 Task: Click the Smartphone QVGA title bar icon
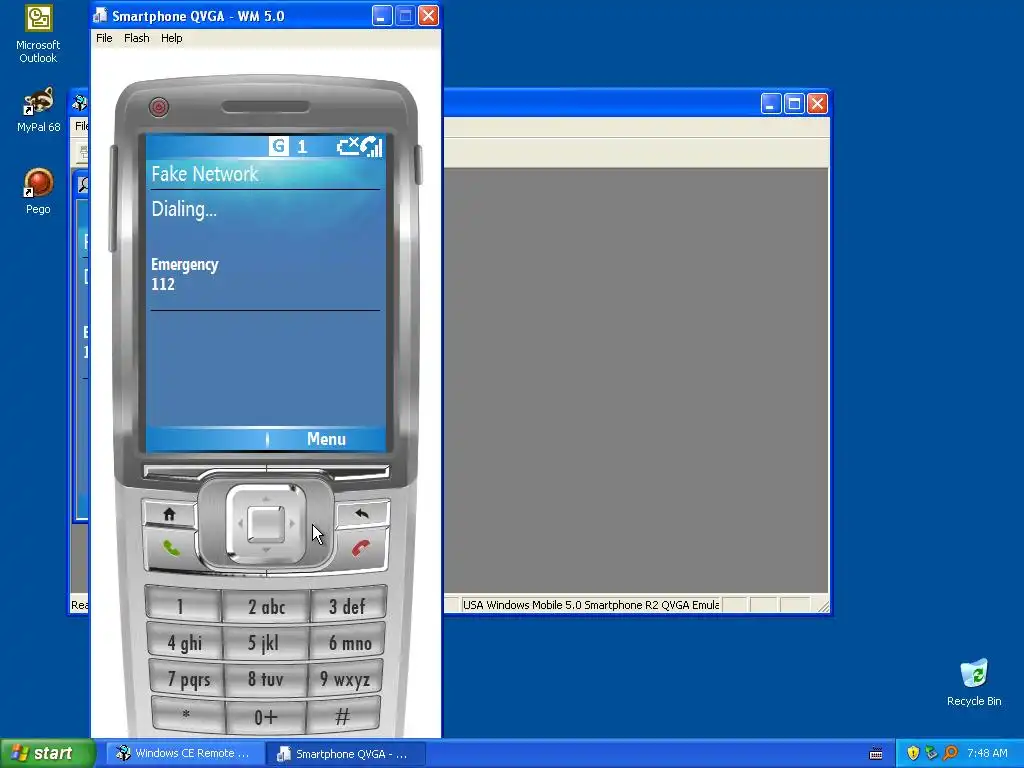pyautogui.click(x=100, y=16)
